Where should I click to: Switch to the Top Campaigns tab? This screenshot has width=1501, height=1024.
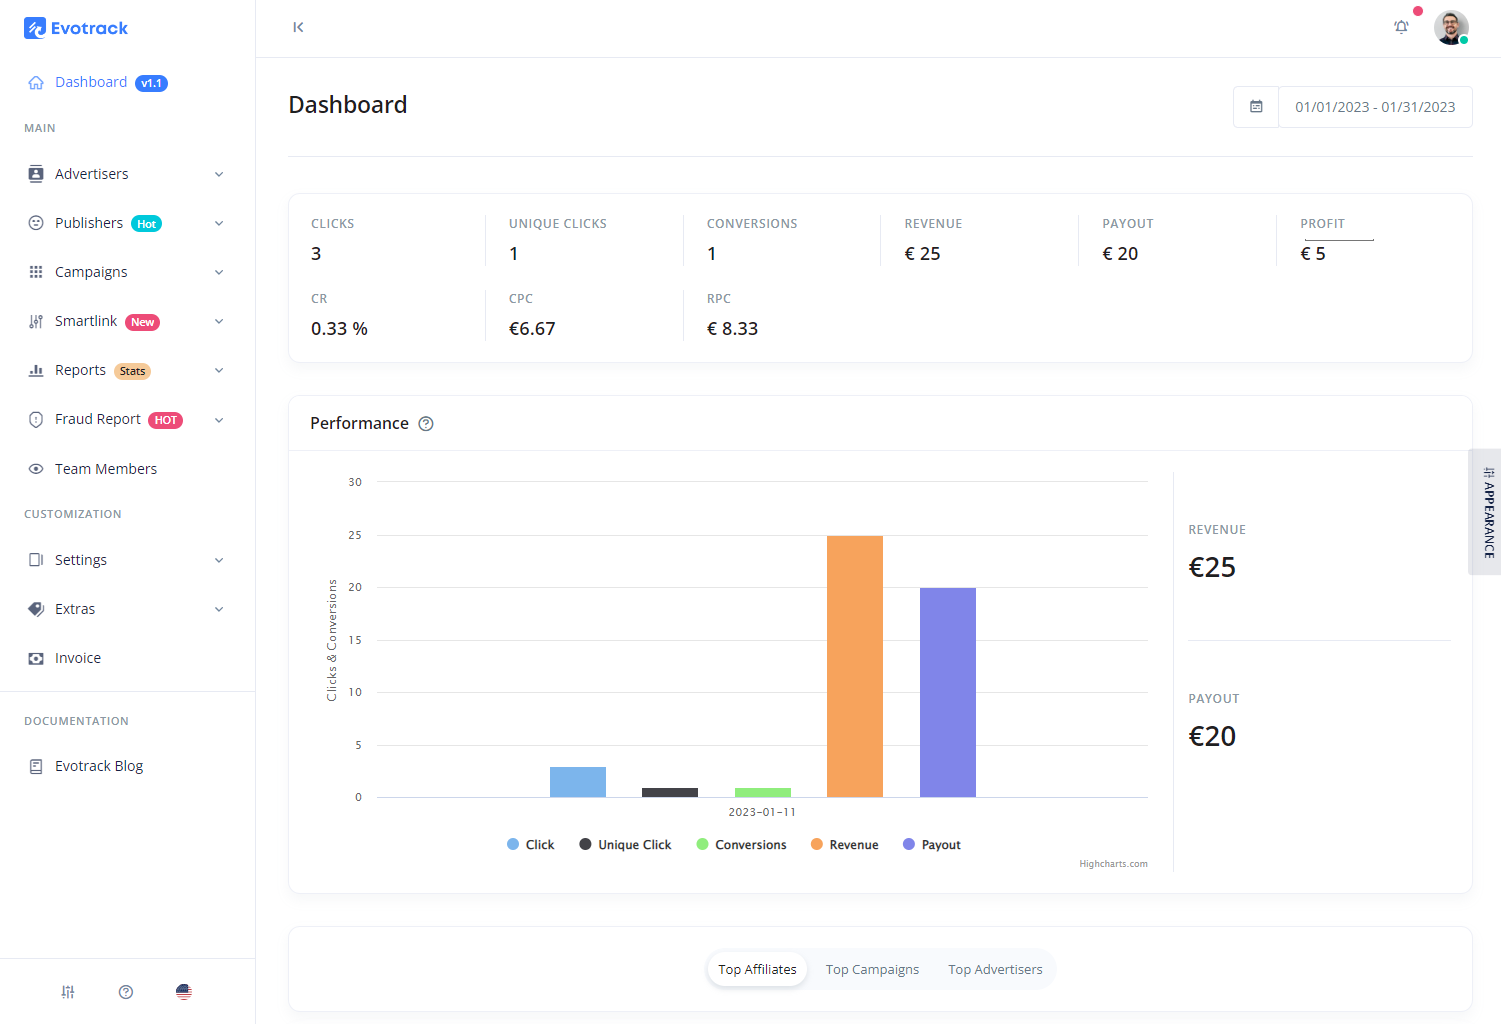[x=871, y=969]
